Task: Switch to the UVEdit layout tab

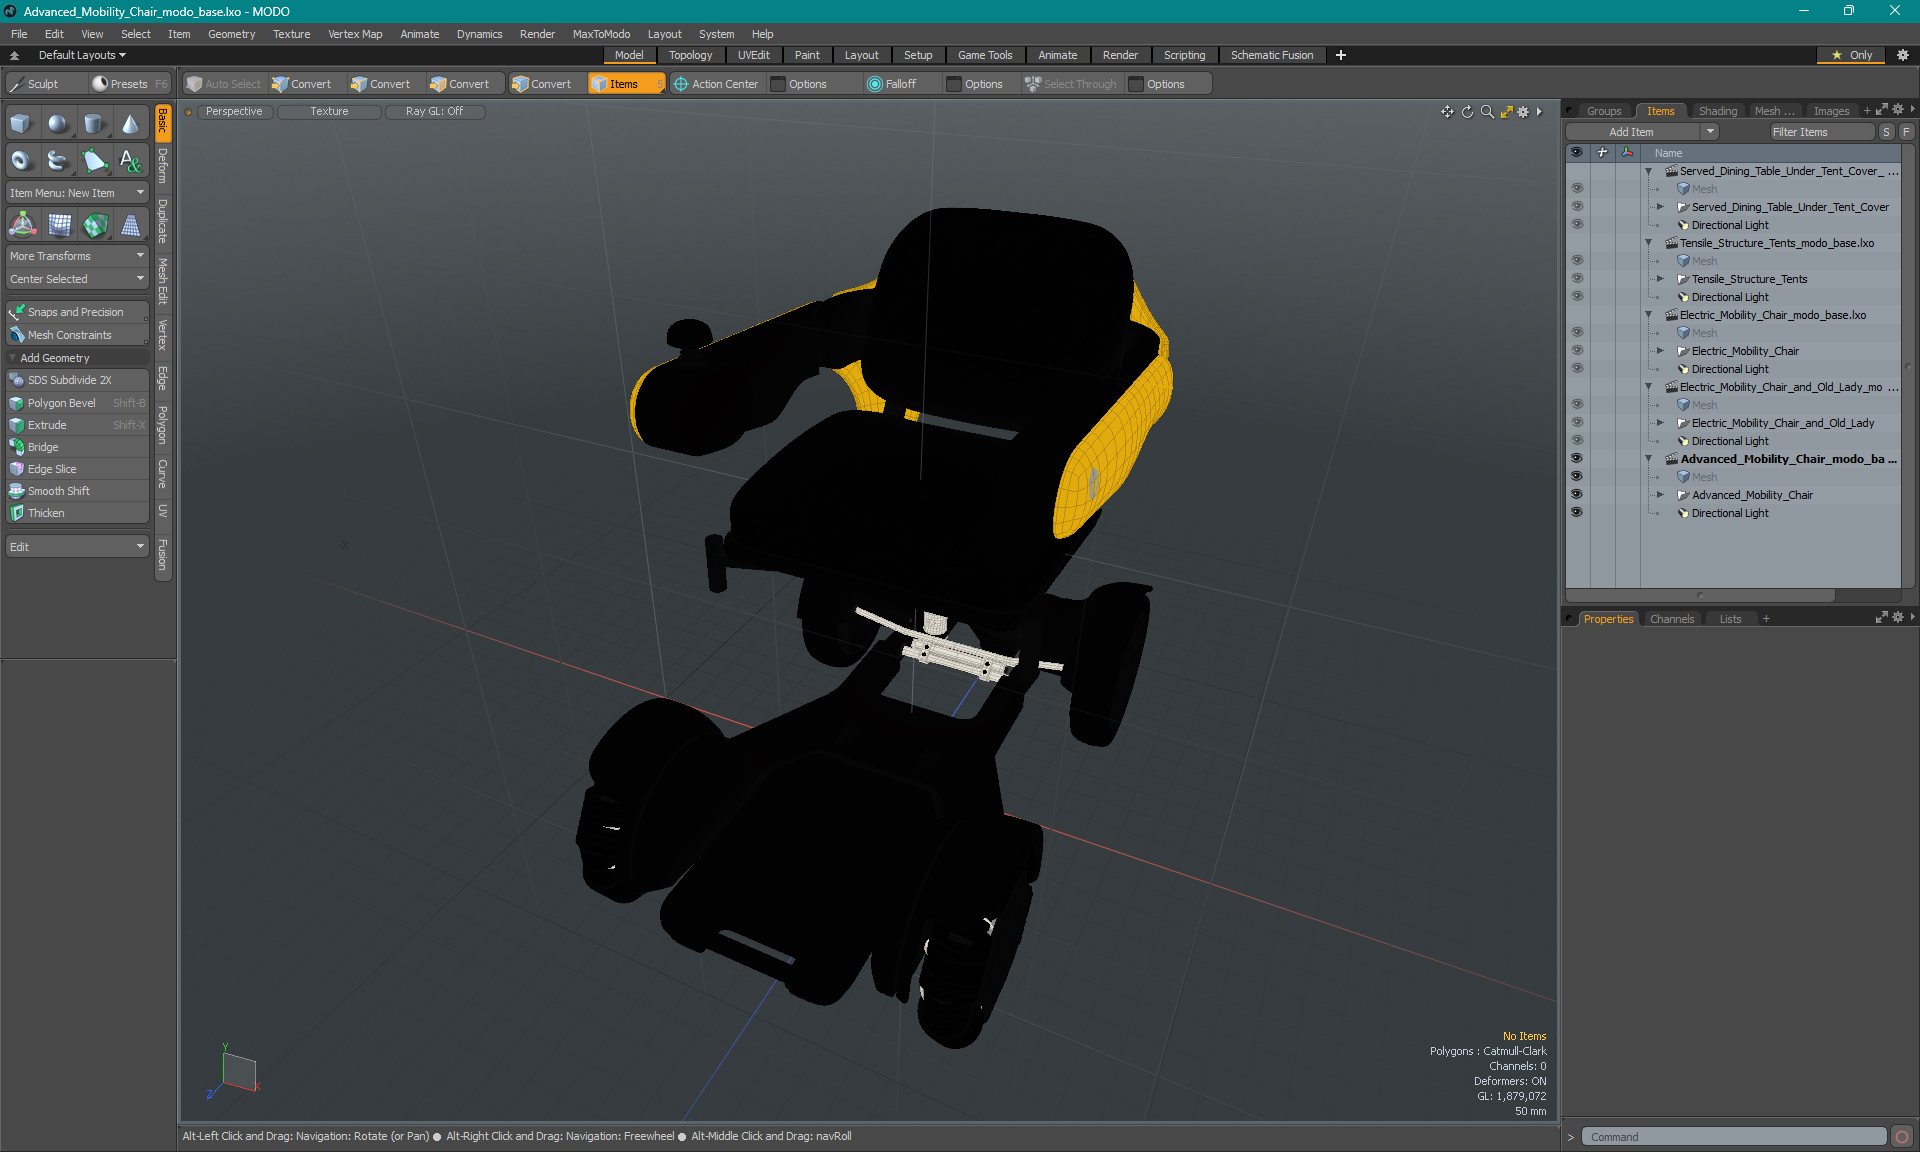Action: click(x=753, y=55)
